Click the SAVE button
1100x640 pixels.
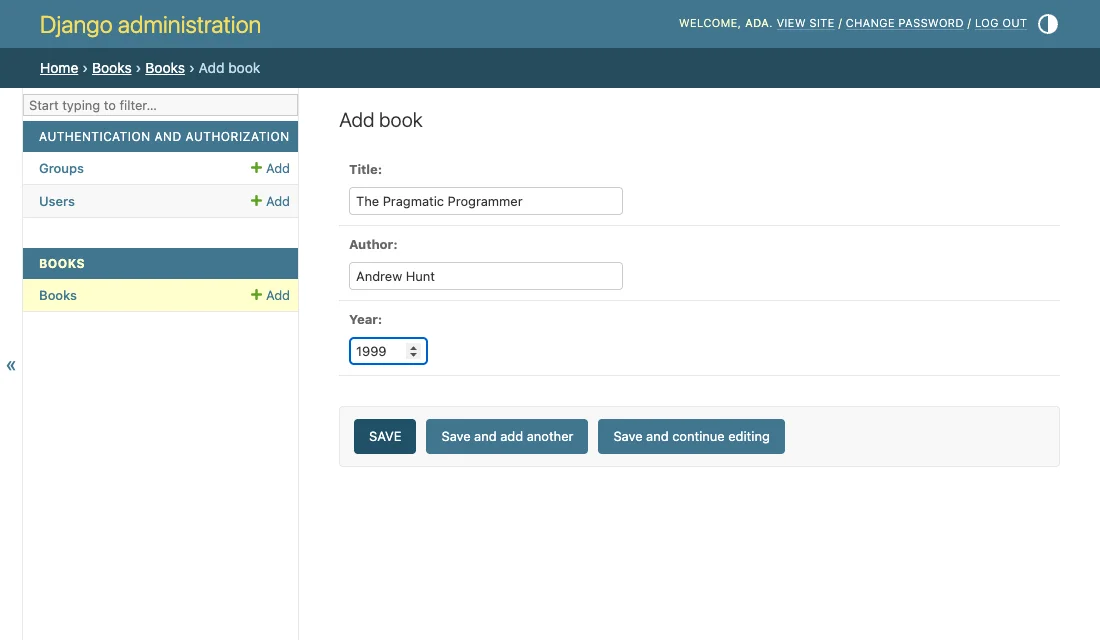coord(384,436)
